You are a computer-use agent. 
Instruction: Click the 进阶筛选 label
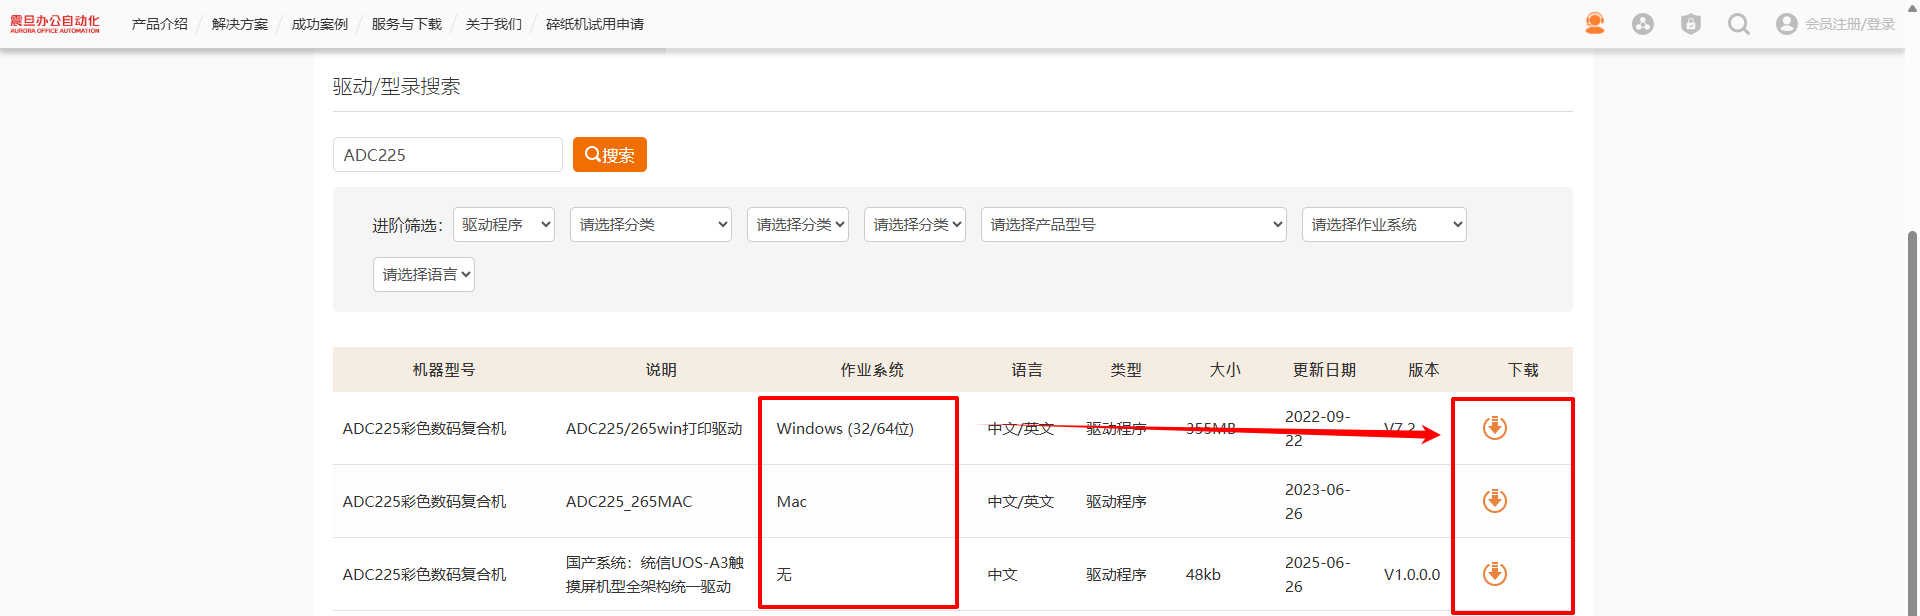[407, 226]
